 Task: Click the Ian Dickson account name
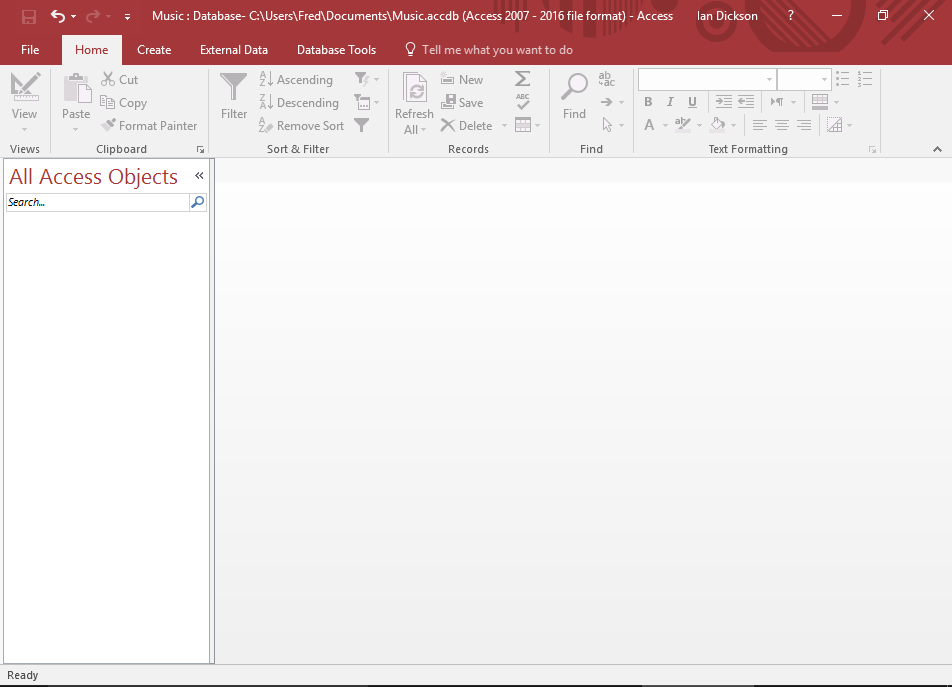(727, 16)
